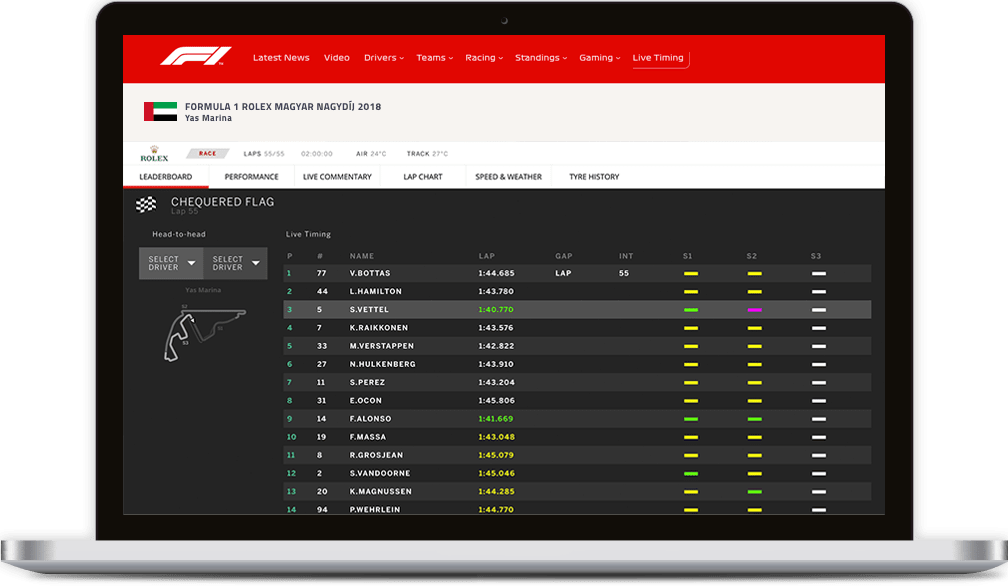This screenshot has width=1008, height=587.
Task: Expand the Drivers navigation menu
Action: (x=383, y=58)
